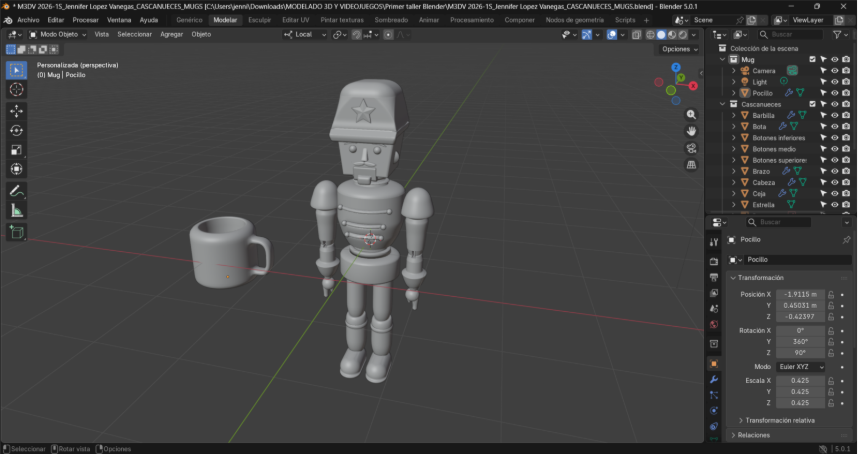Click the 3D Cursor tool

16,90
